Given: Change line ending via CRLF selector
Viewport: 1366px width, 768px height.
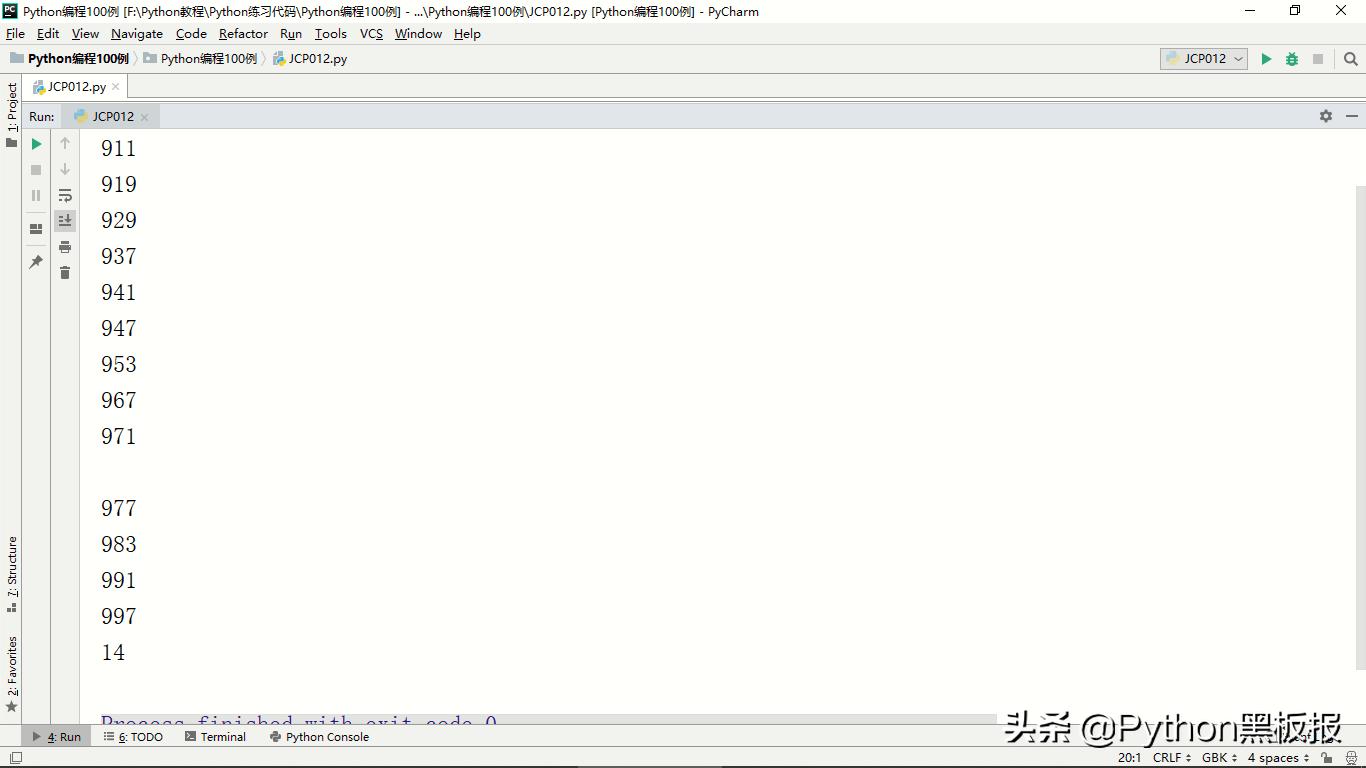Looking at the screenshot, I should (1169, 758).
